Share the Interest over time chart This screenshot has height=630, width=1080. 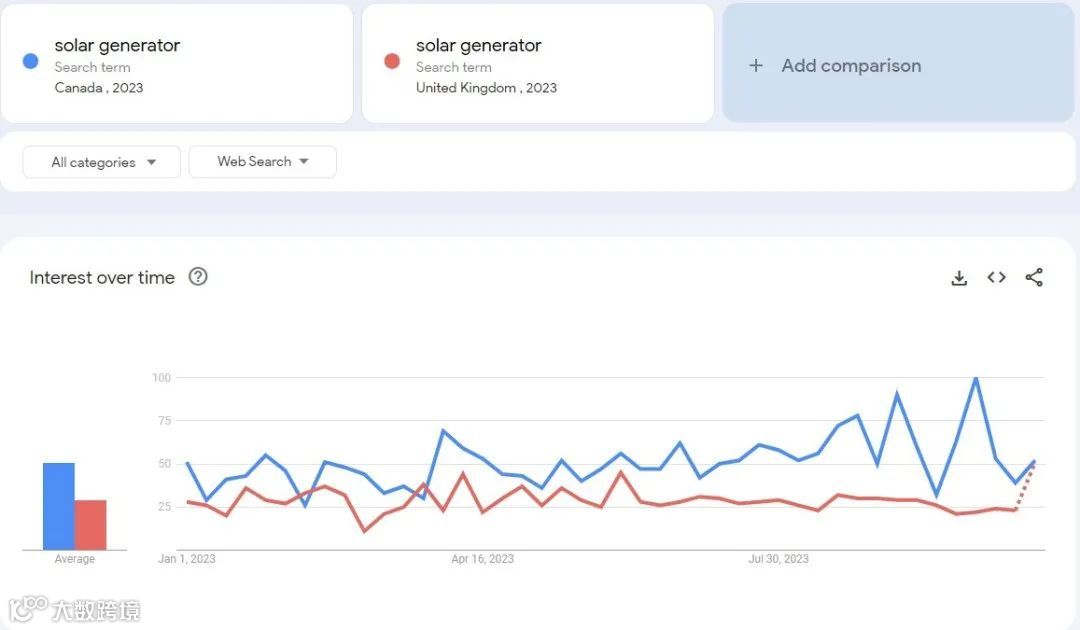(1035, 278)
